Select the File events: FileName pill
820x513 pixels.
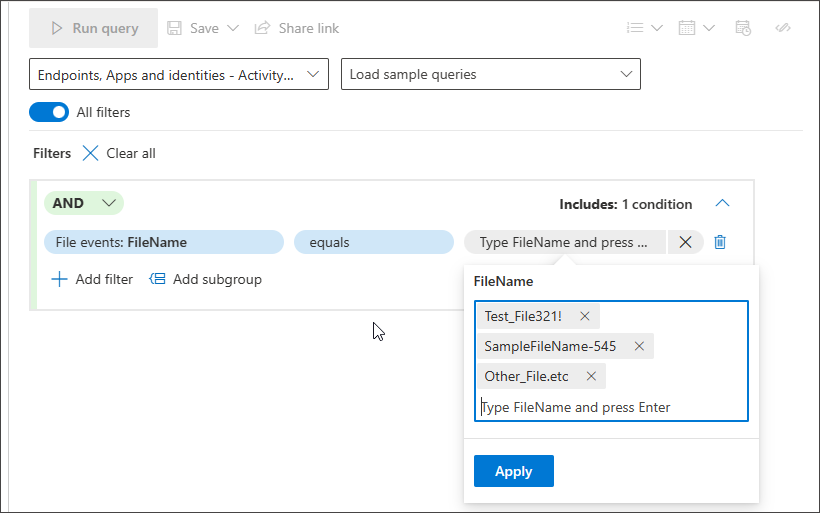164,242
